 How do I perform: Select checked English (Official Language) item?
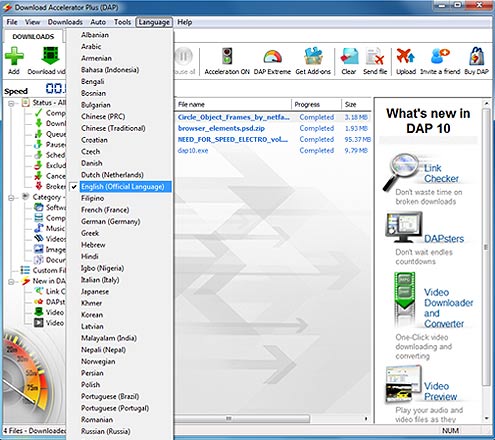pos(120,186)
